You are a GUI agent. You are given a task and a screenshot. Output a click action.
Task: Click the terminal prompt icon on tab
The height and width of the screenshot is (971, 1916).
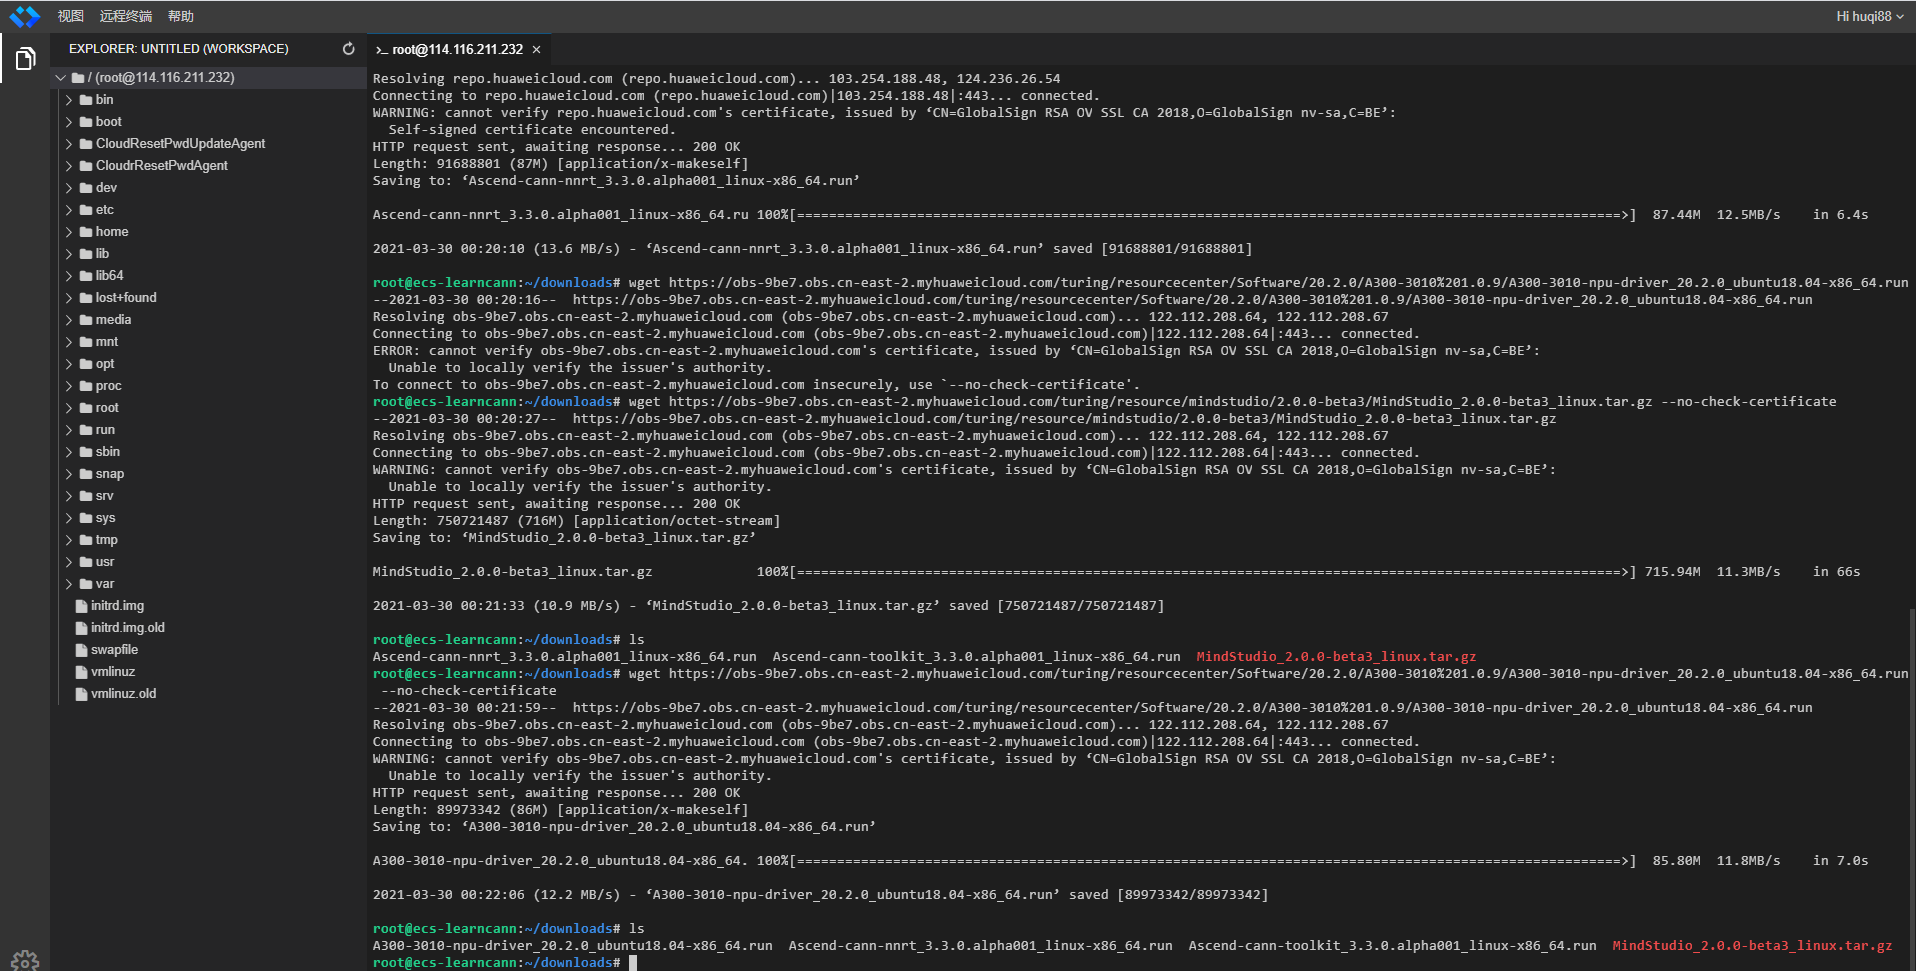pos(381,49)
